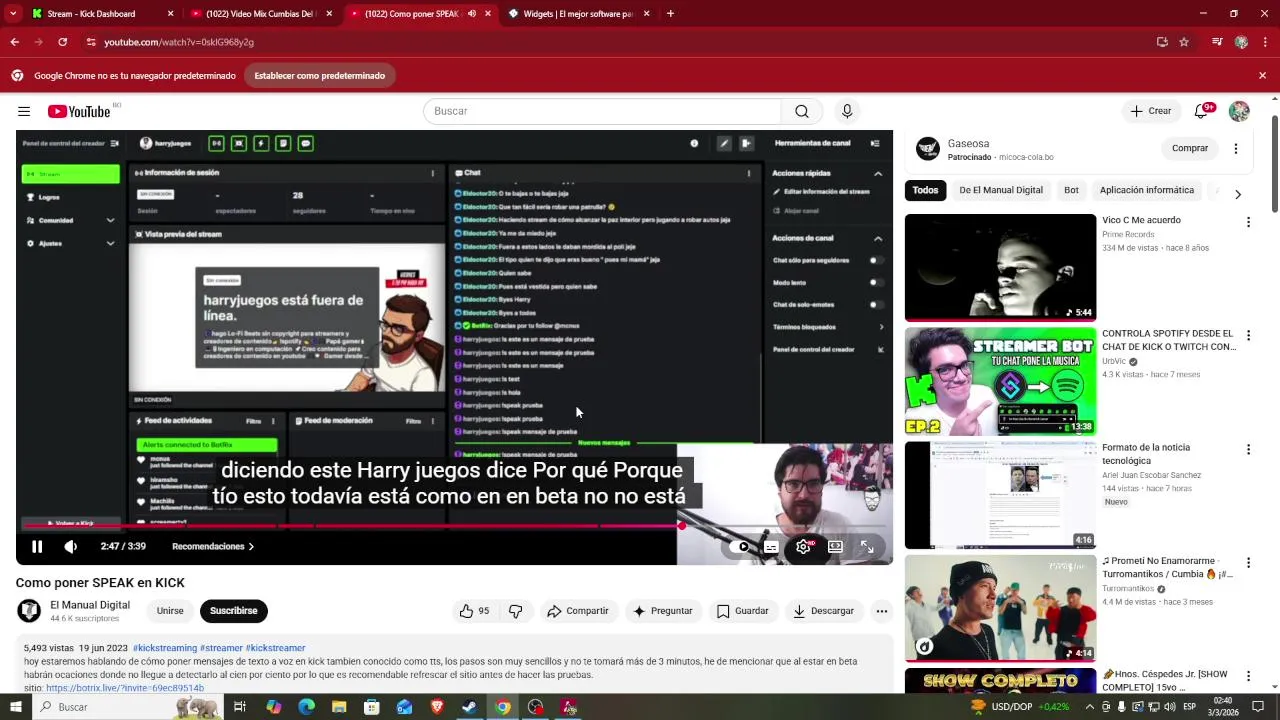Open video player settings gear

[803, 547]
